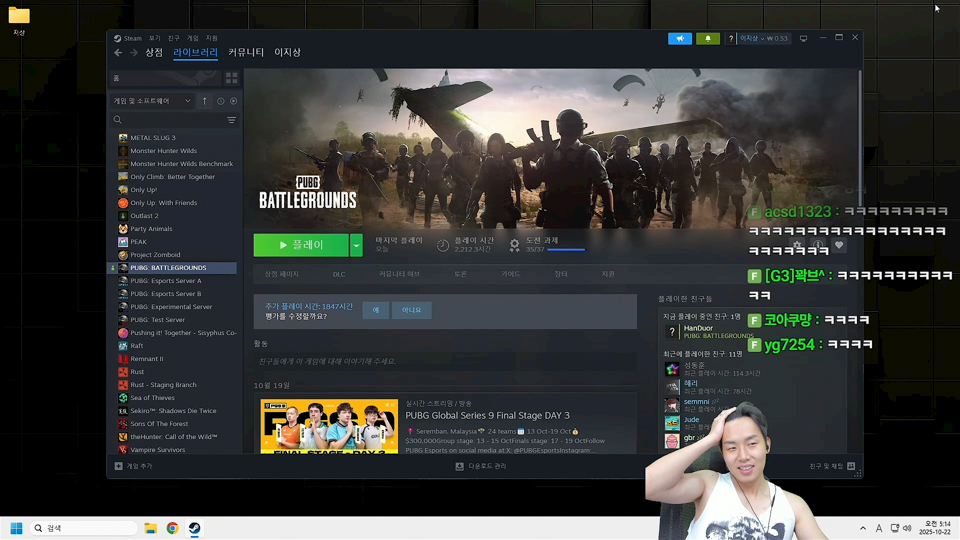
Task: Open the Steam announcements megaphone icon
Action: tap(679, 38)
